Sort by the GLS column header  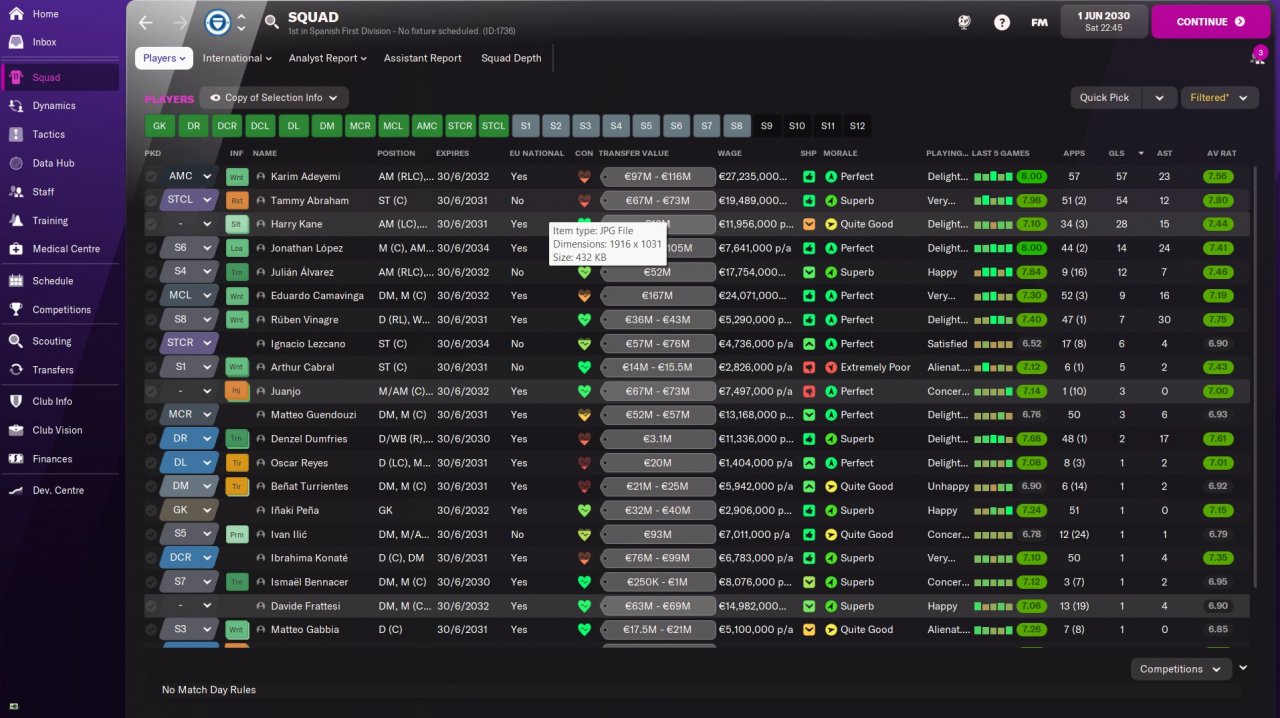(x=1116, y=153)
